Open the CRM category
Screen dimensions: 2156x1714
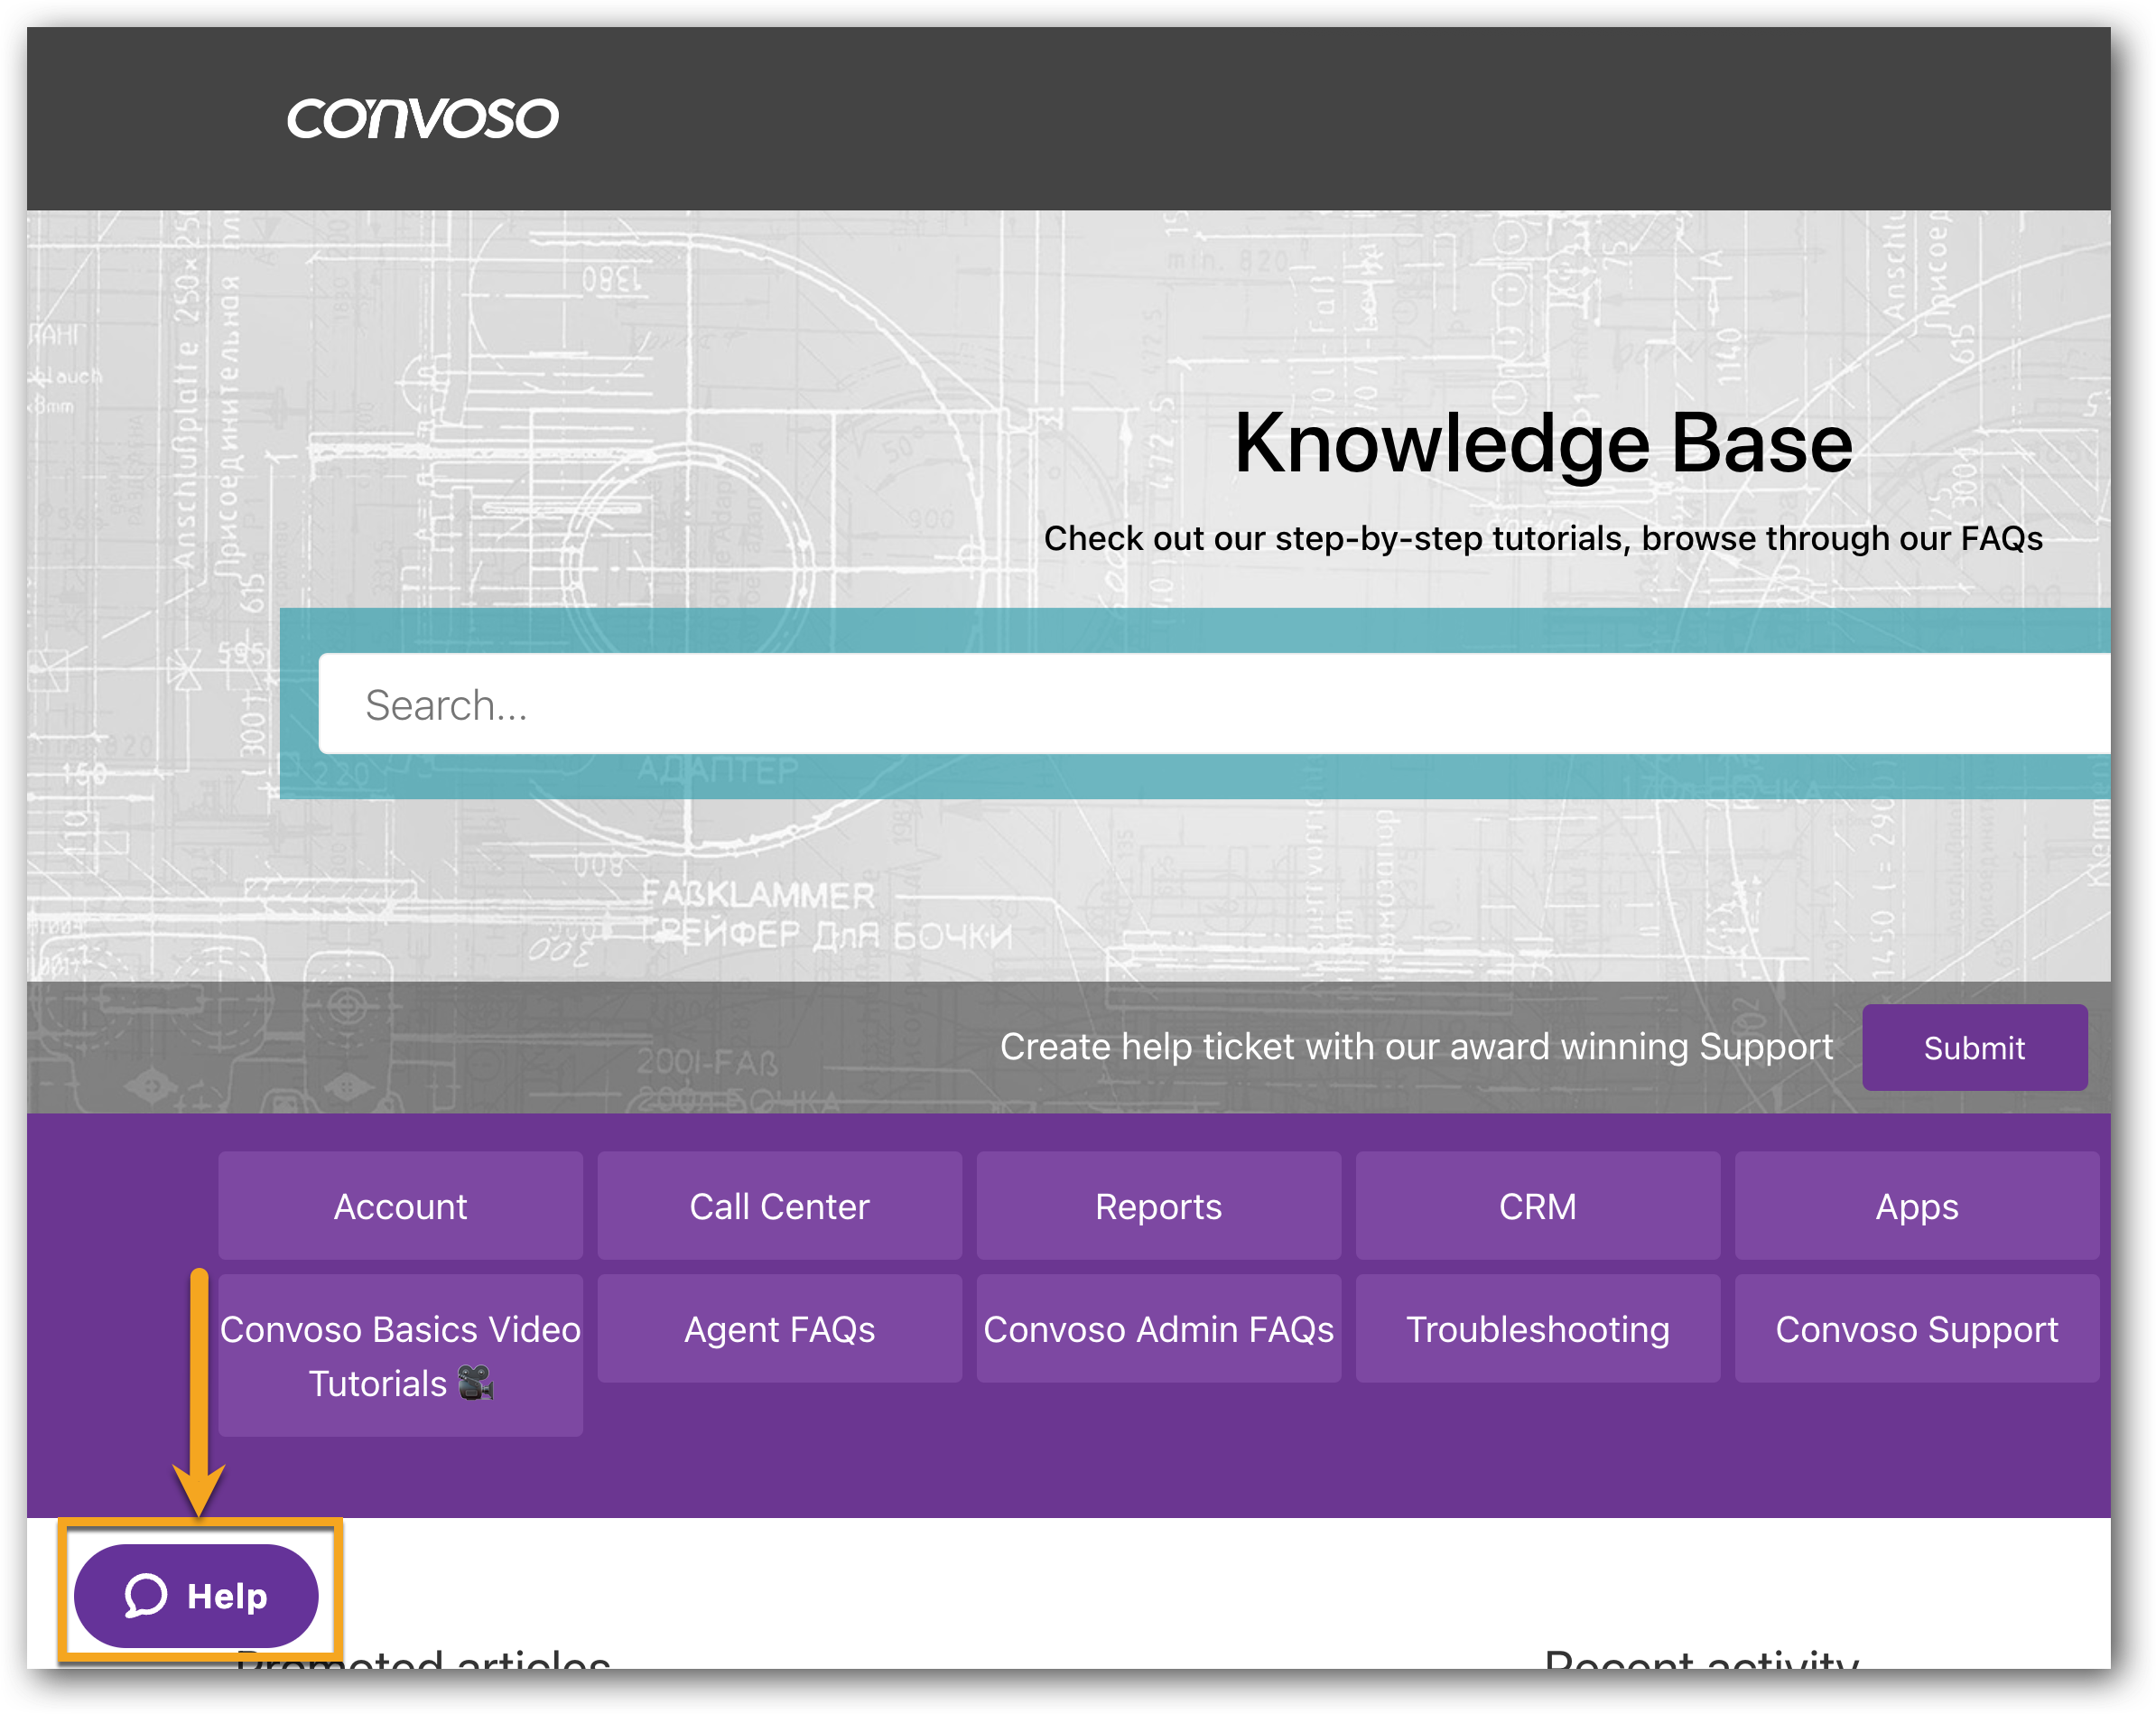[x=1537, y=1206]
